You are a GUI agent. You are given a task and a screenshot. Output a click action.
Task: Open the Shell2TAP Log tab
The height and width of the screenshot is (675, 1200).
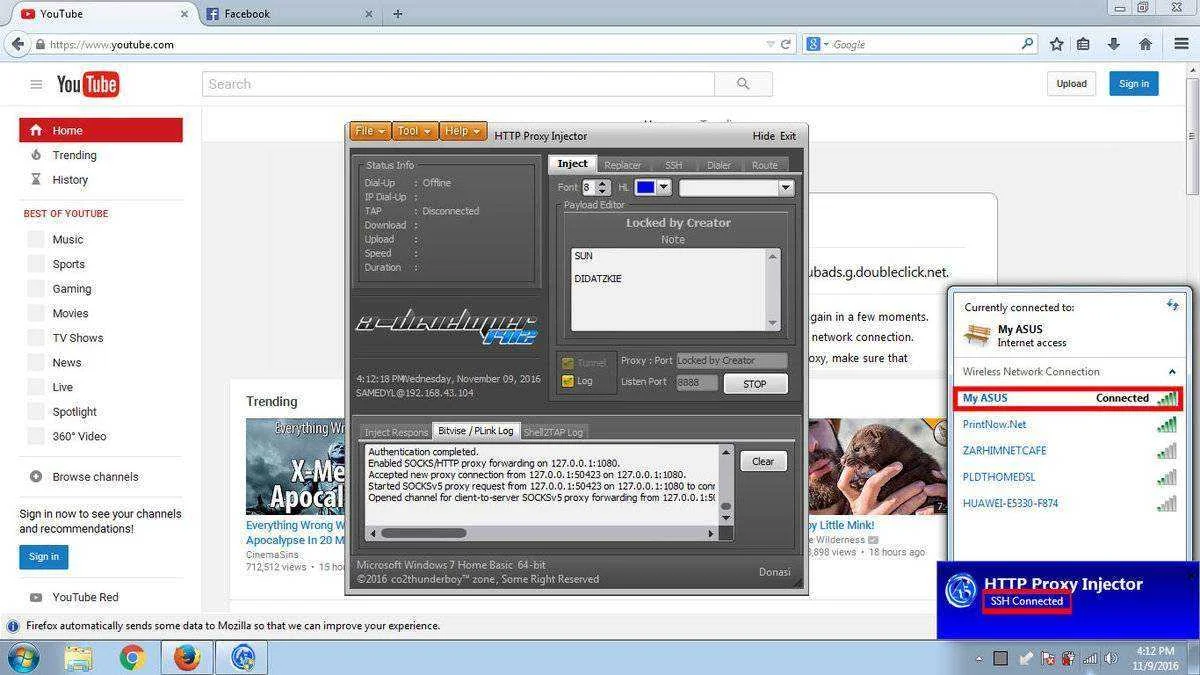(554, 432)
